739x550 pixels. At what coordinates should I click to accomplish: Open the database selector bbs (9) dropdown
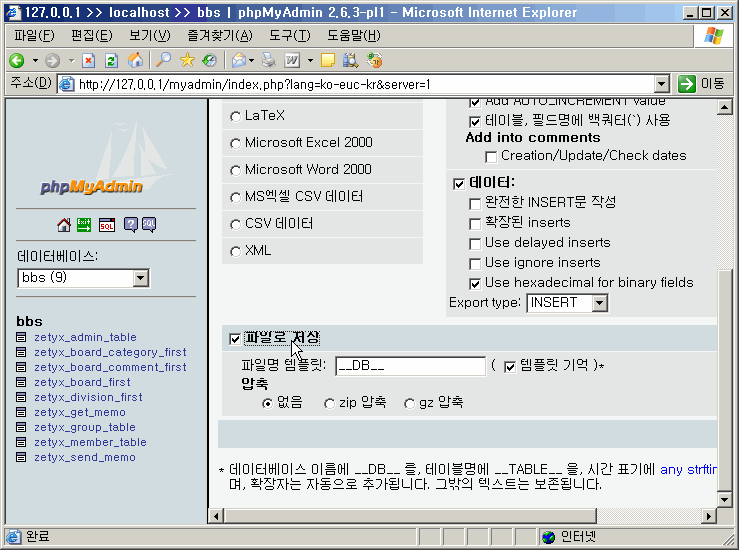pos(140,278)
